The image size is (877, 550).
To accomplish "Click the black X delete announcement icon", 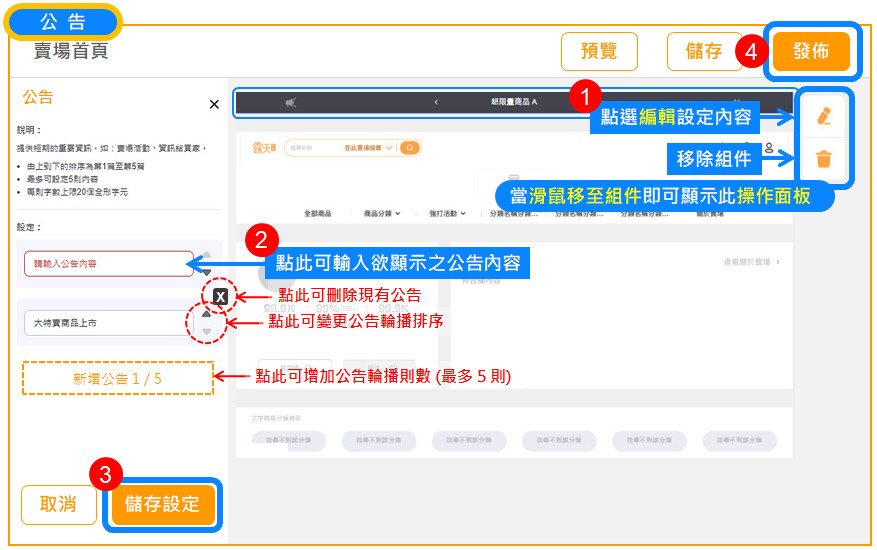I will (x=220, y=296).
